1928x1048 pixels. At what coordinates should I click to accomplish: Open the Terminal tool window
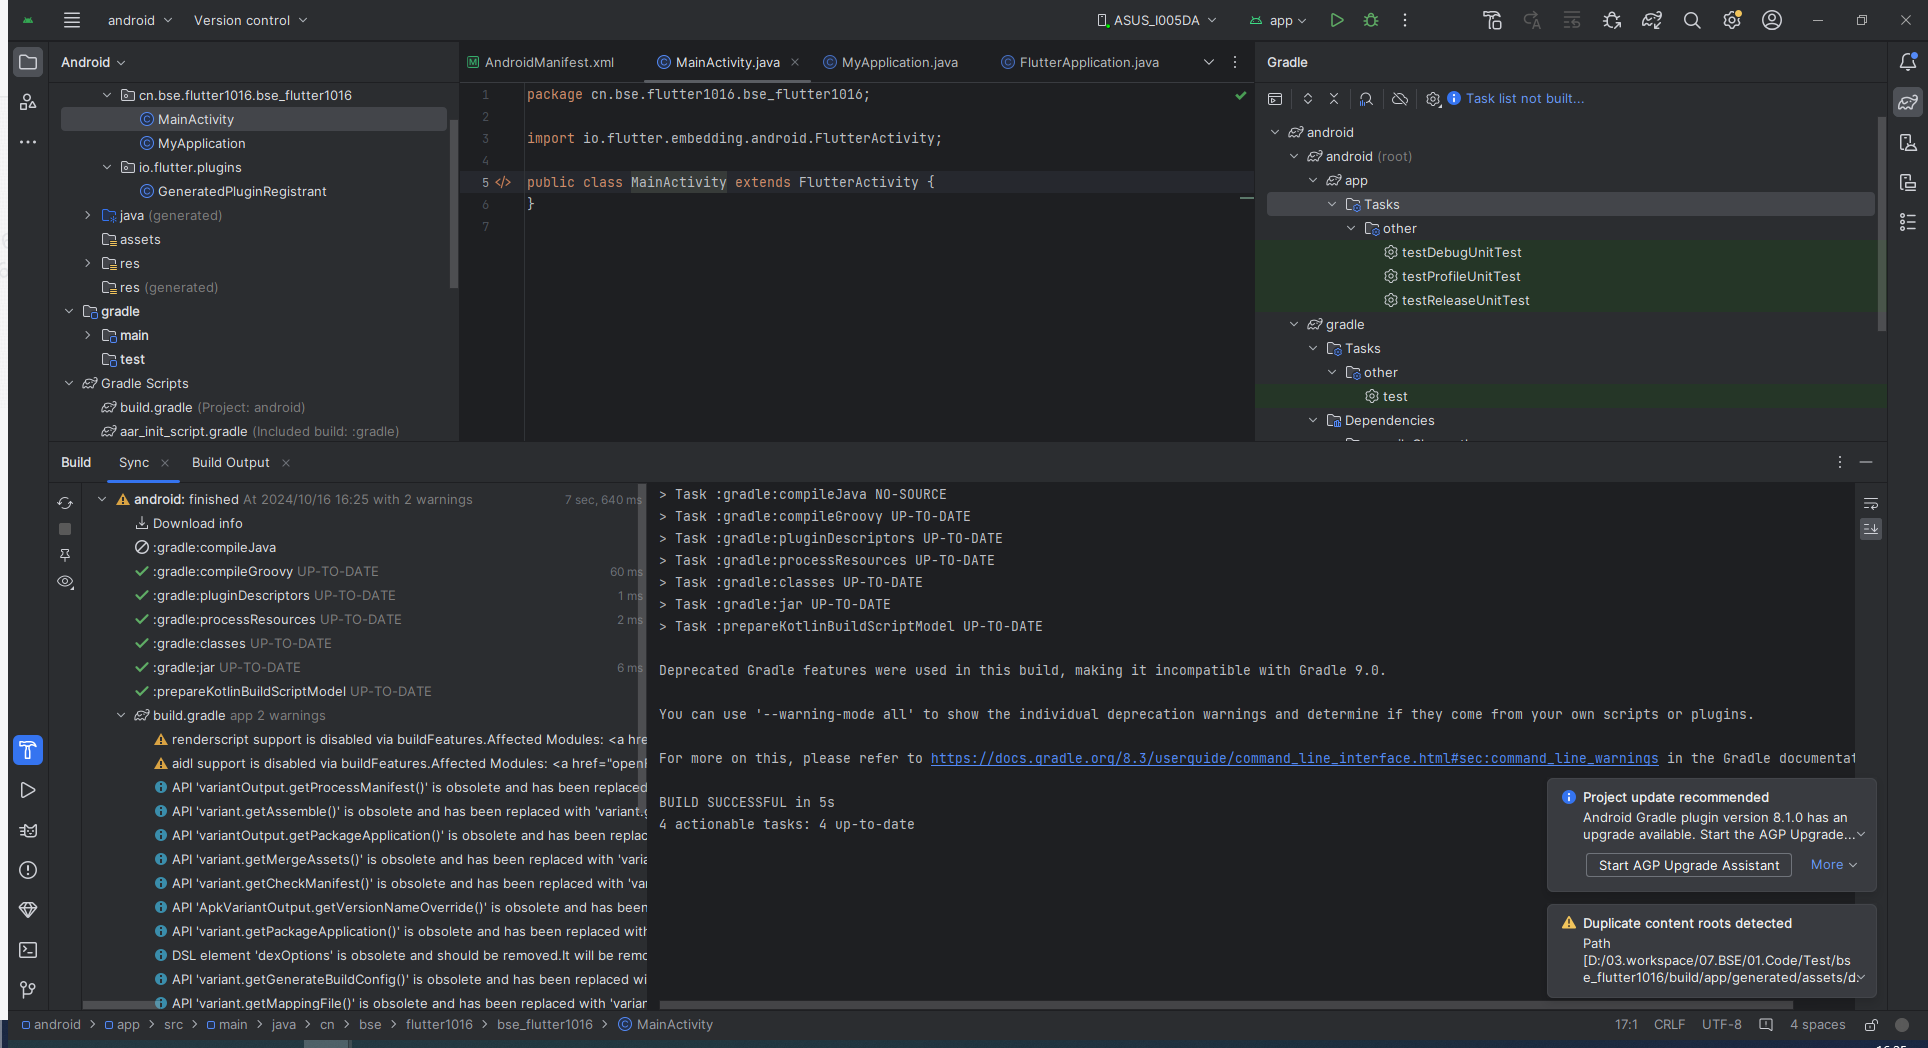28,950
